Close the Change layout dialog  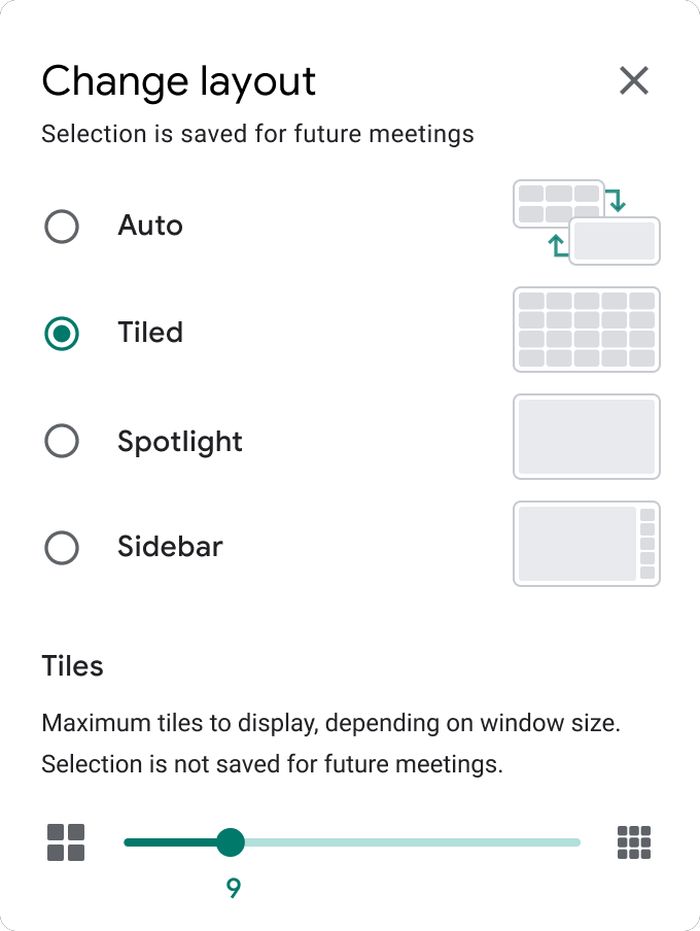click(x=634, y=81)
